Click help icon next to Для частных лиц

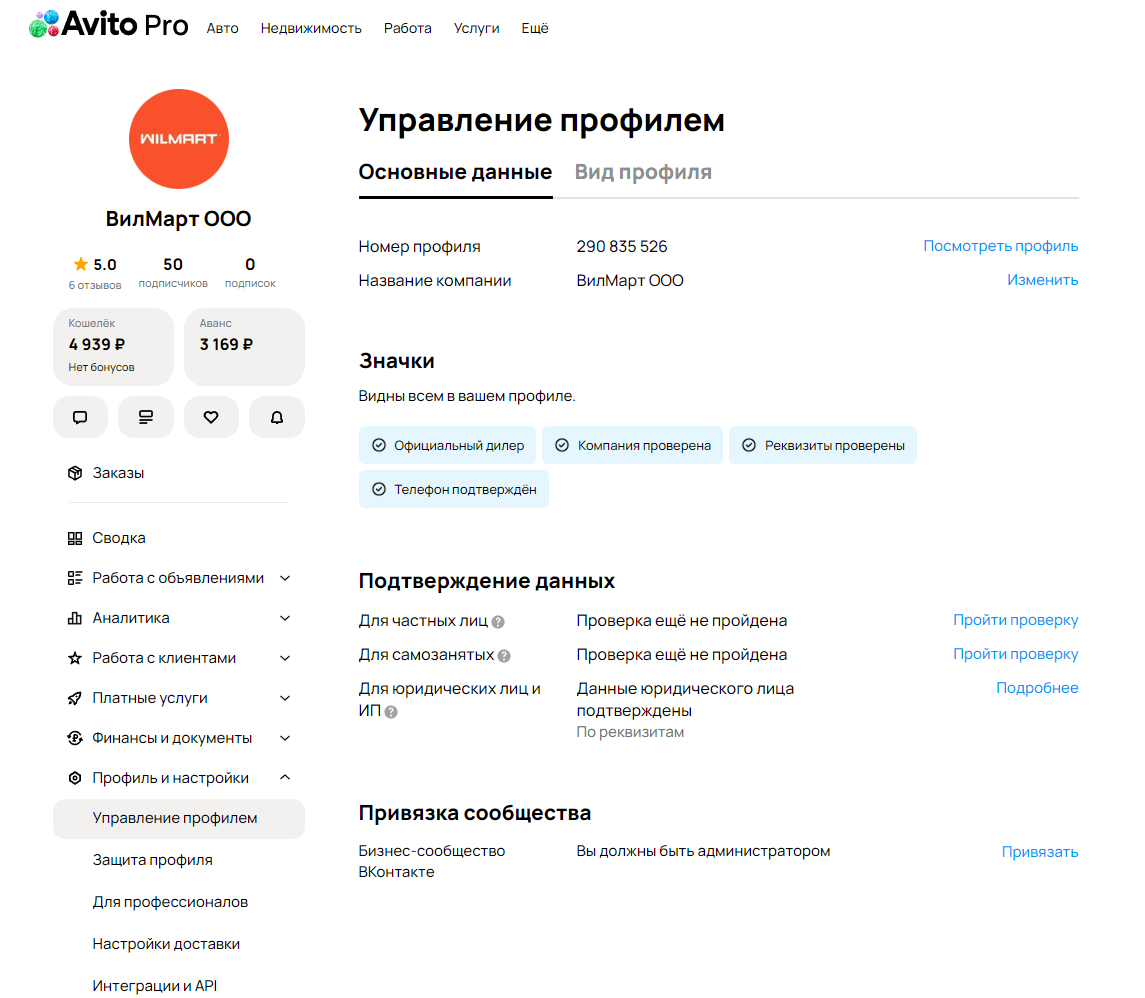point(498,622)
